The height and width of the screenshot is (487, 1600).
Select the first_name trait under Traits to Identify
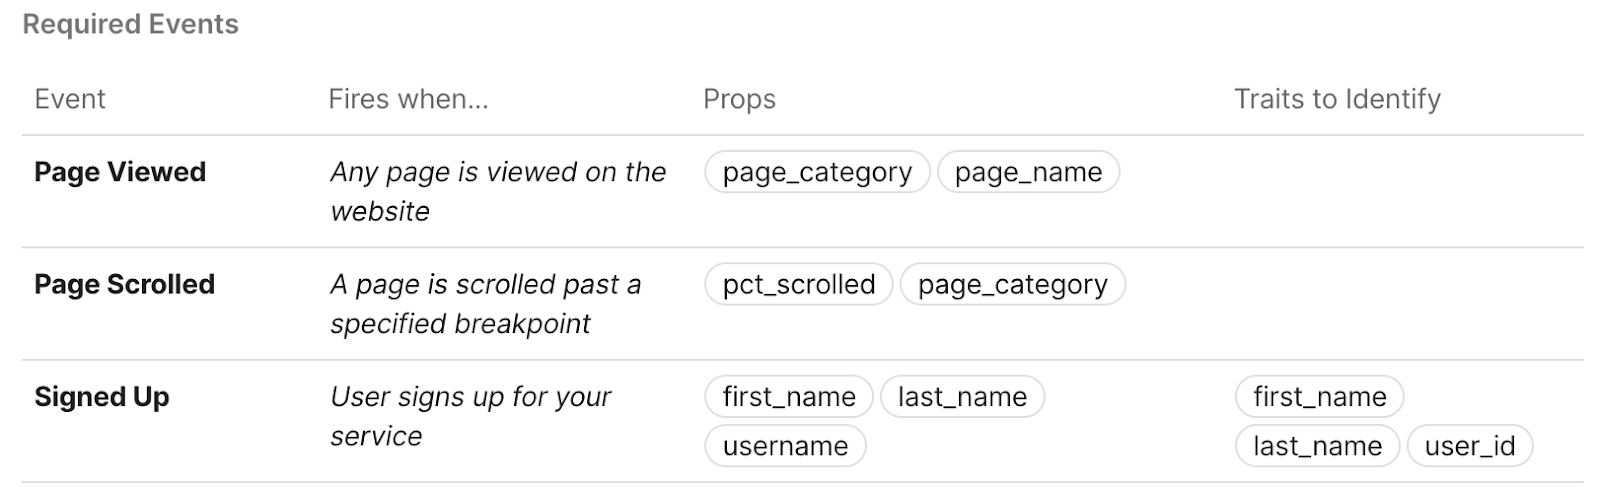pyautogui.click(x=1319, y=396)
